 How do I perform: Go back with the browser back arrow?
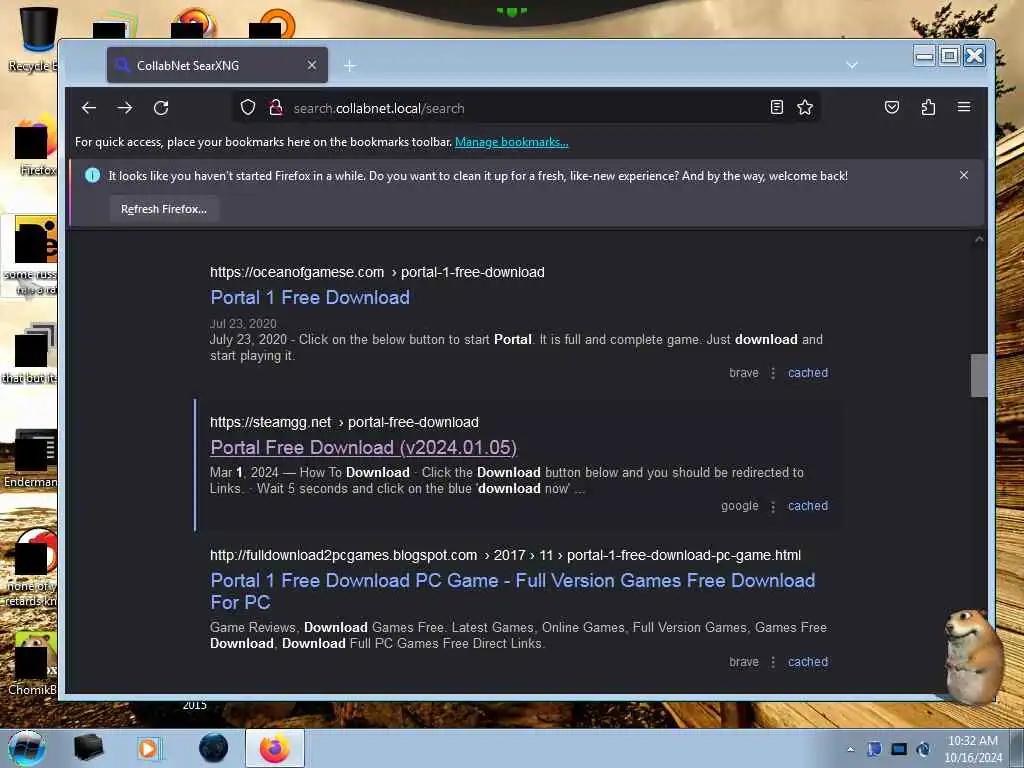tap(89, 108)
